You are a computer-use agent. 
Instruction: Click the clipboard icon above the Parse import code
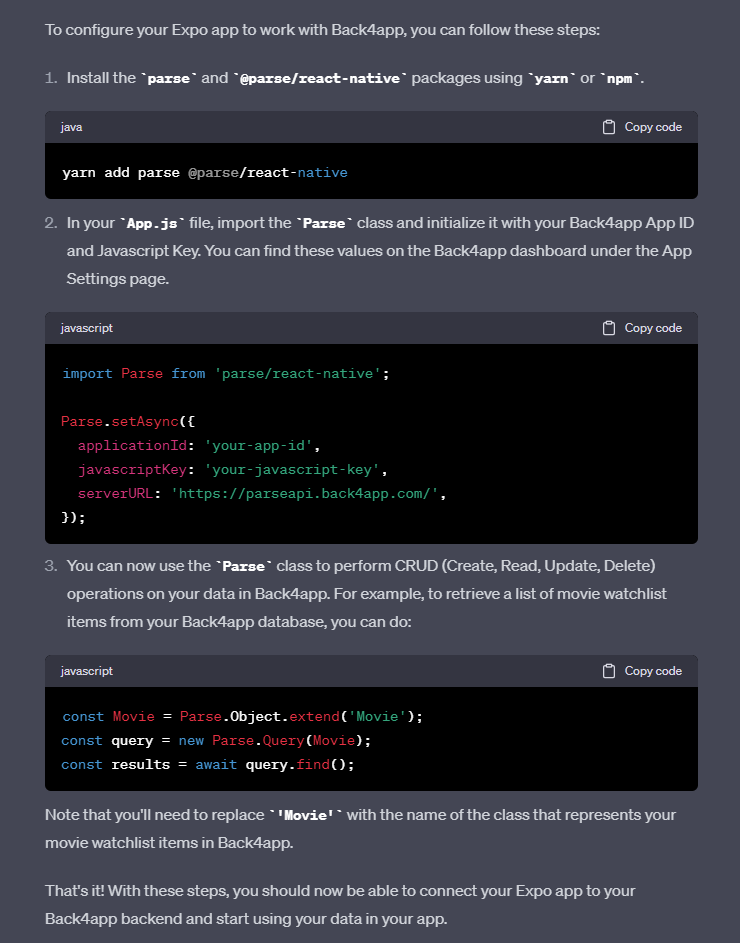[609, 328]
